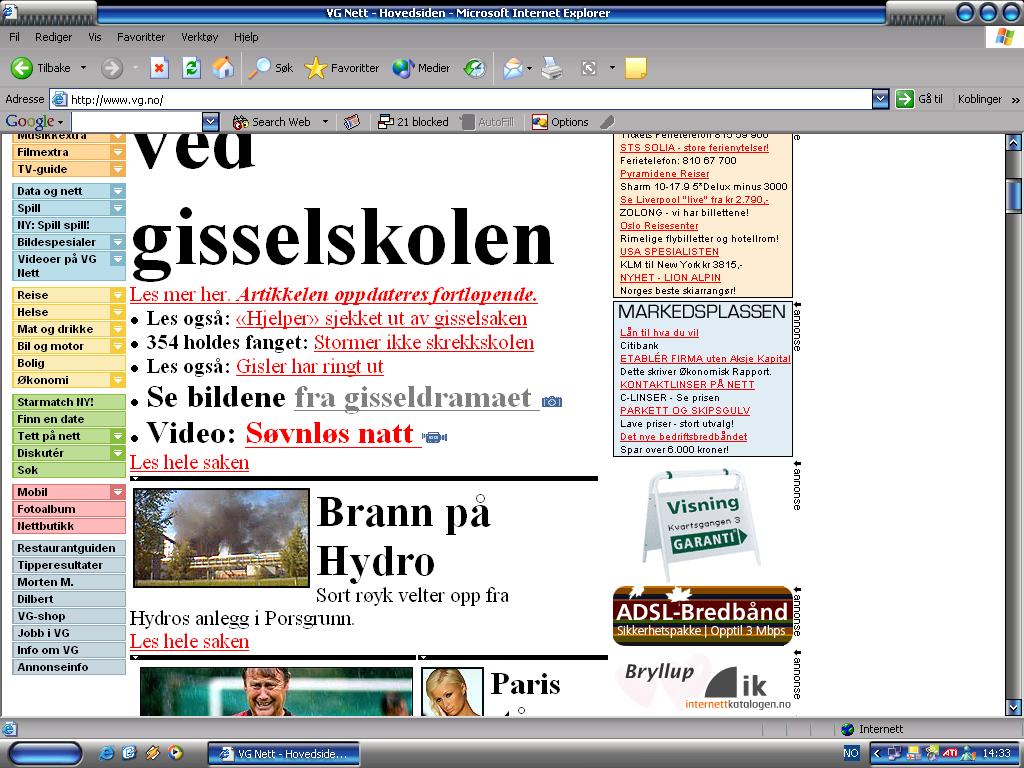Image resolution: width=1024 pixels, height=768 pixels.
Task: Click the vertical scrollbar thumb
Action: pyautogui.click(x=1014, y=195)
